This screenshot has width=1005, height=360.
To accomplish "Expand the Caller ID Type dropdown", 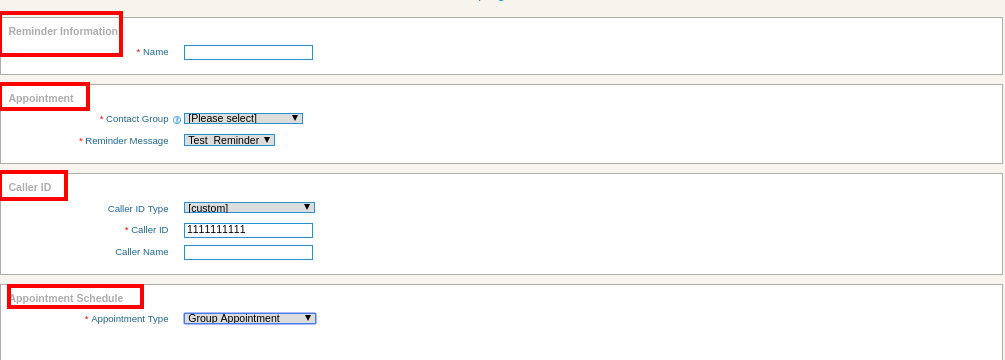I will click(249, 208).
